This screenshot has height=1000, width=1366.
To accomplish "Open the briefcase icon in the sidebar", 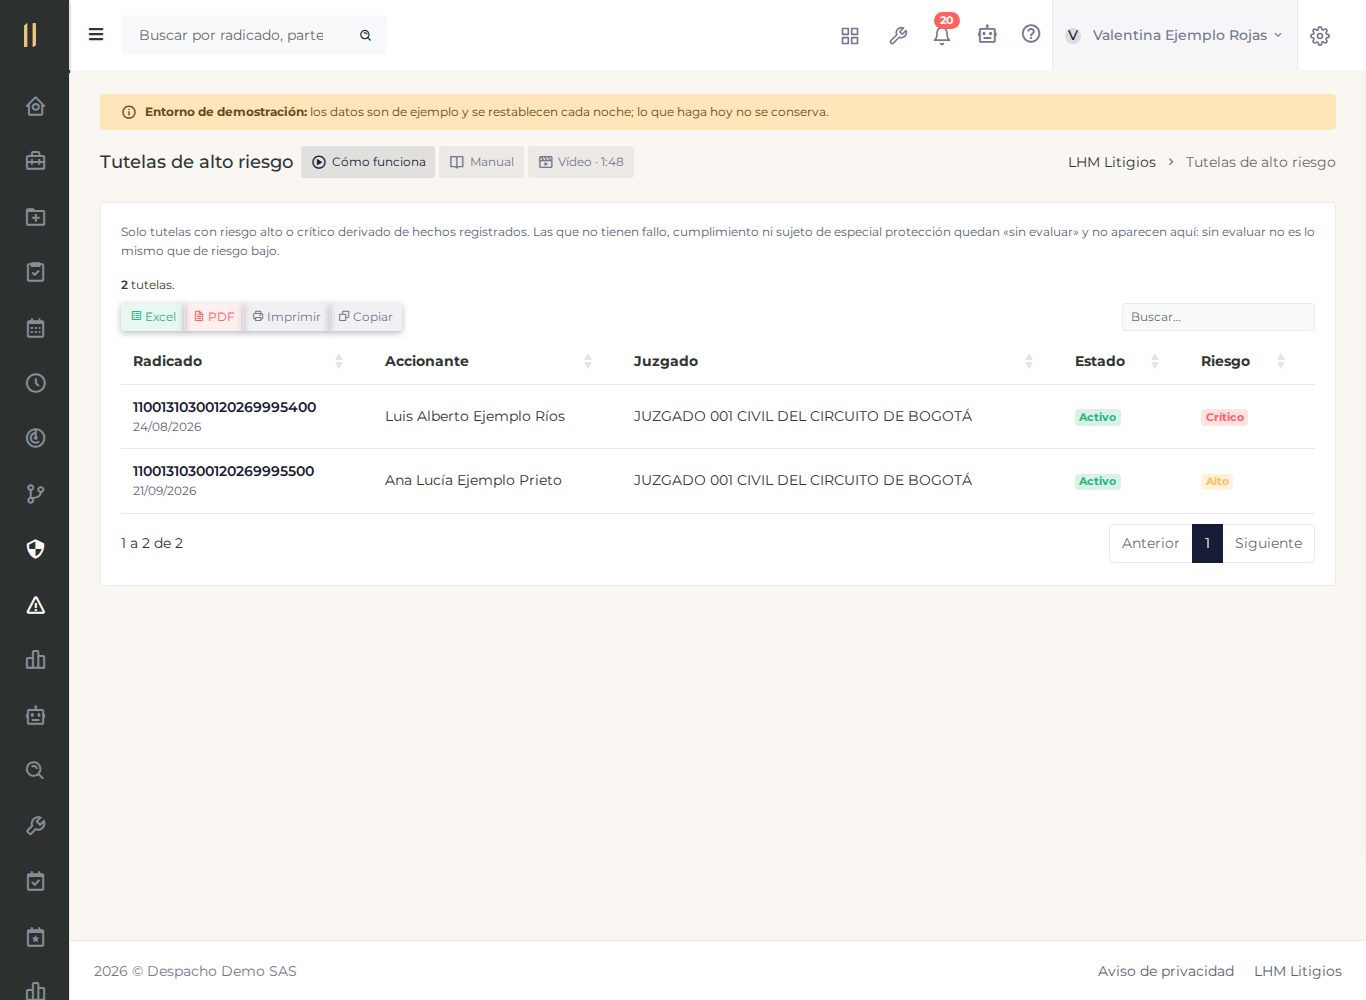I will click(35, 161).
